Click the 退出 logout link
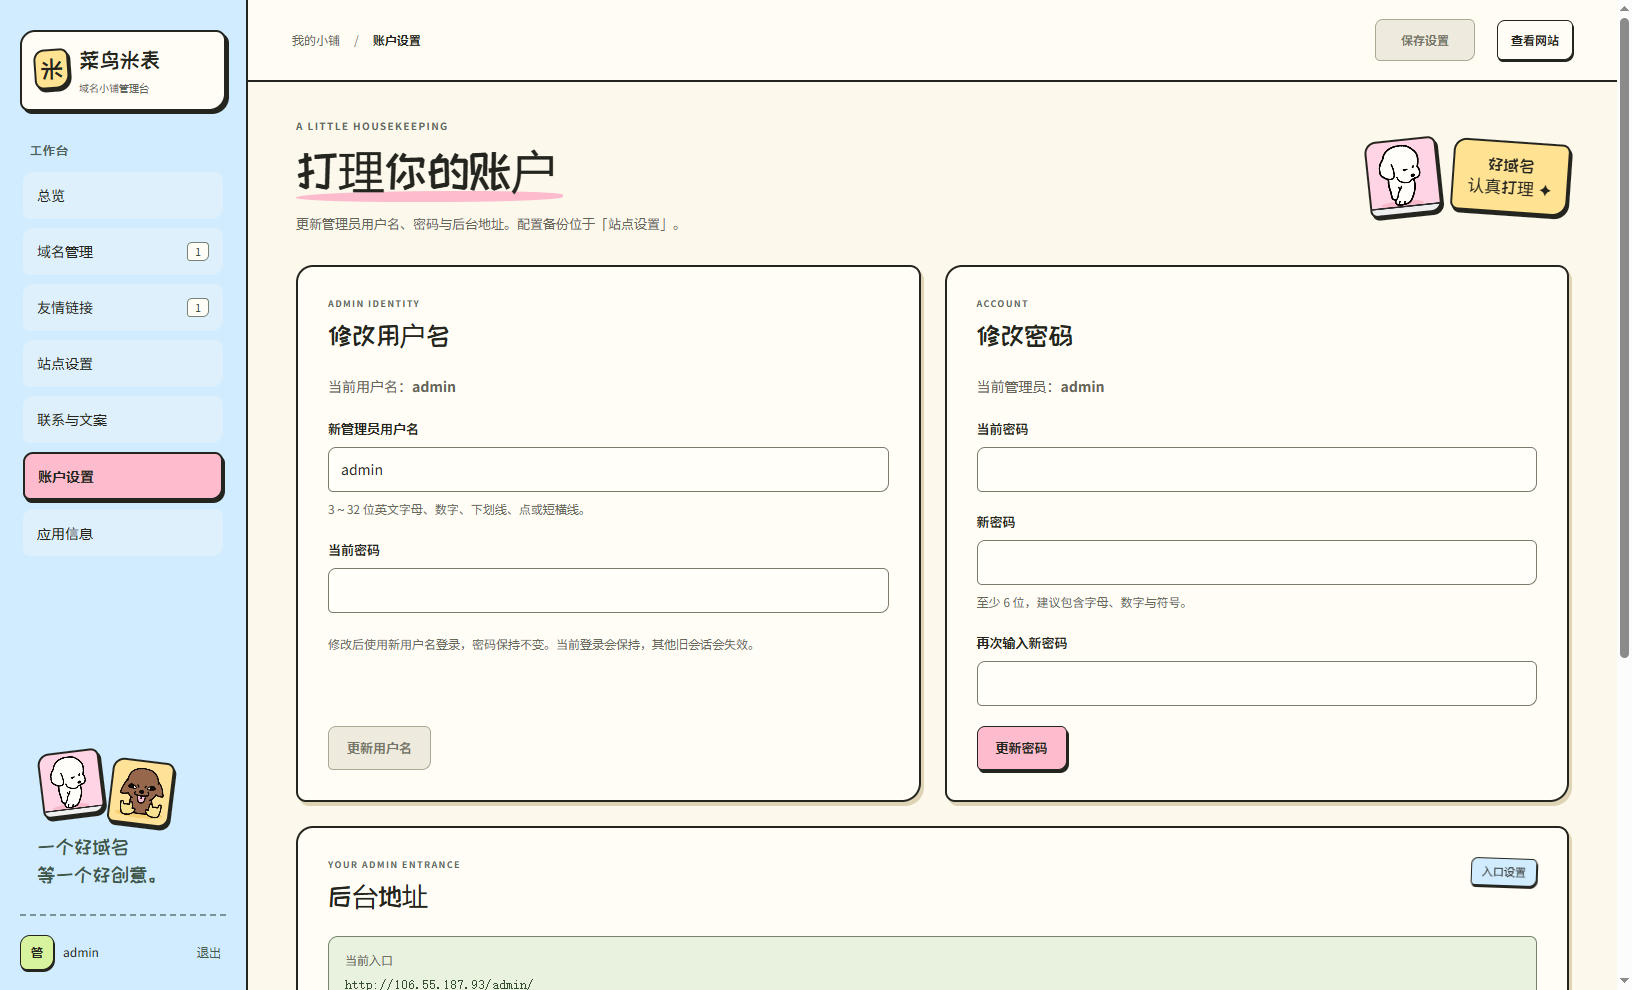The image size is (1632, 990). [209, 953]
